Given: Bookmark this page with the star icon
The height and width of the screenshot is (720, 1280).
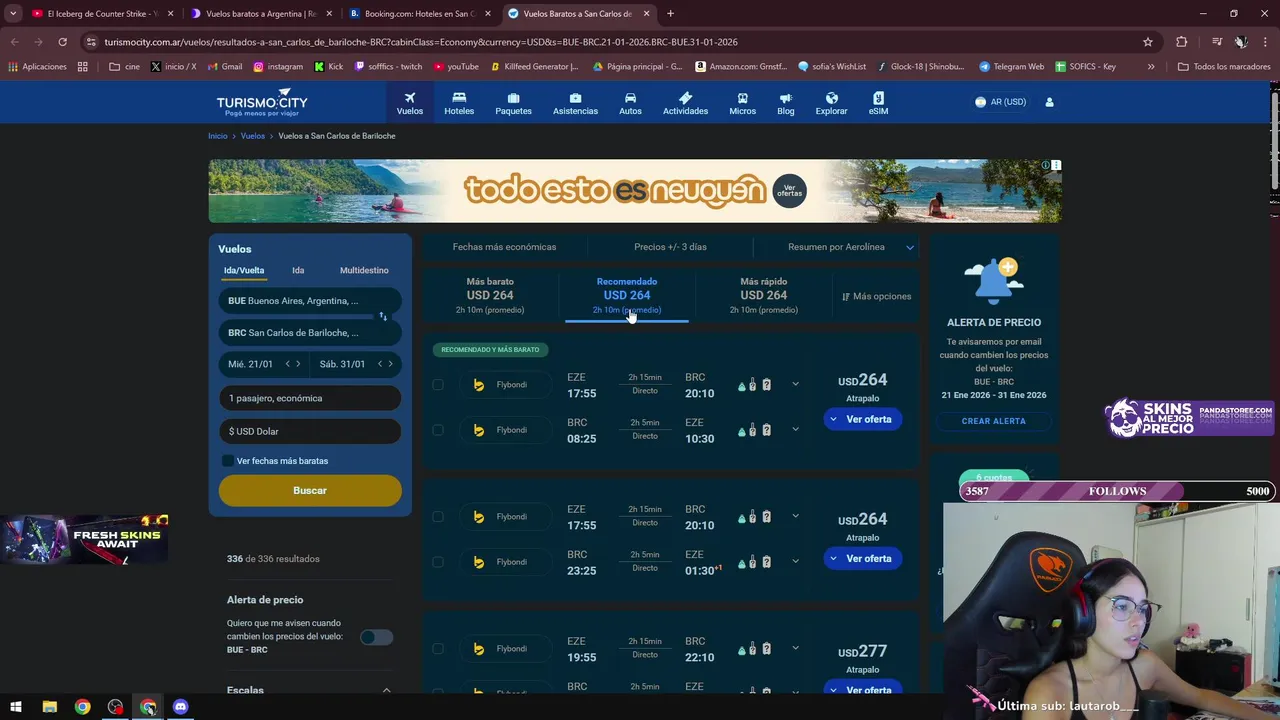Looking at the screenshot, I should 1148,42.
